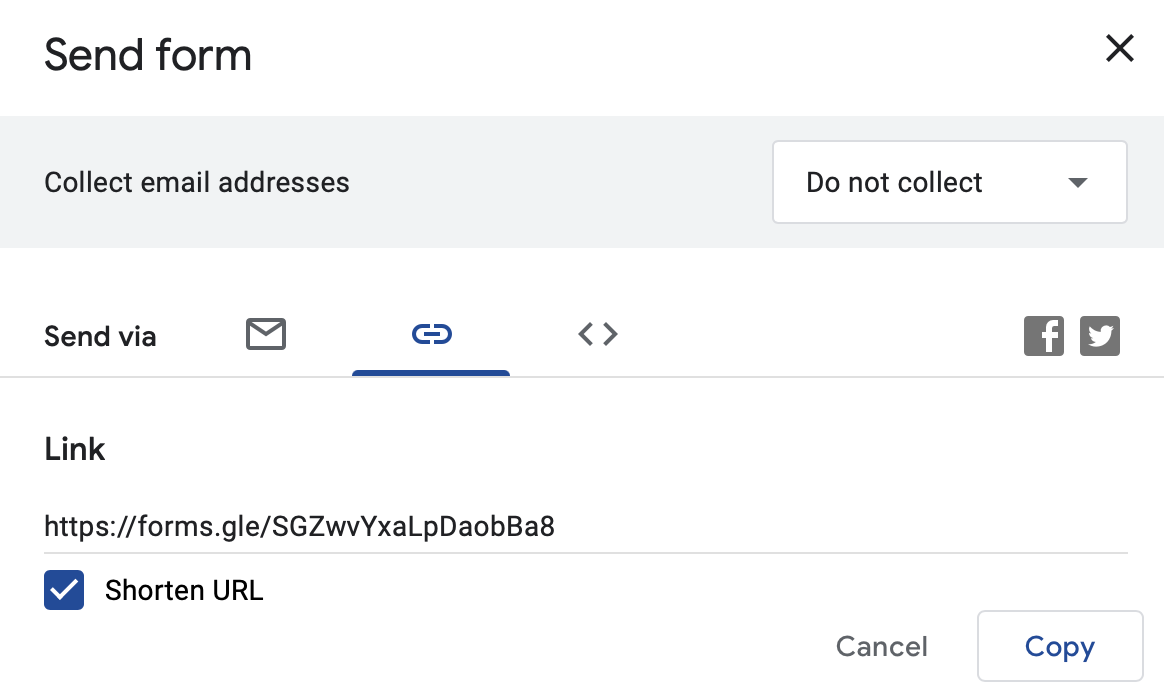
Task: Share the form on Twitter
Action: [x=1100, y=336]
